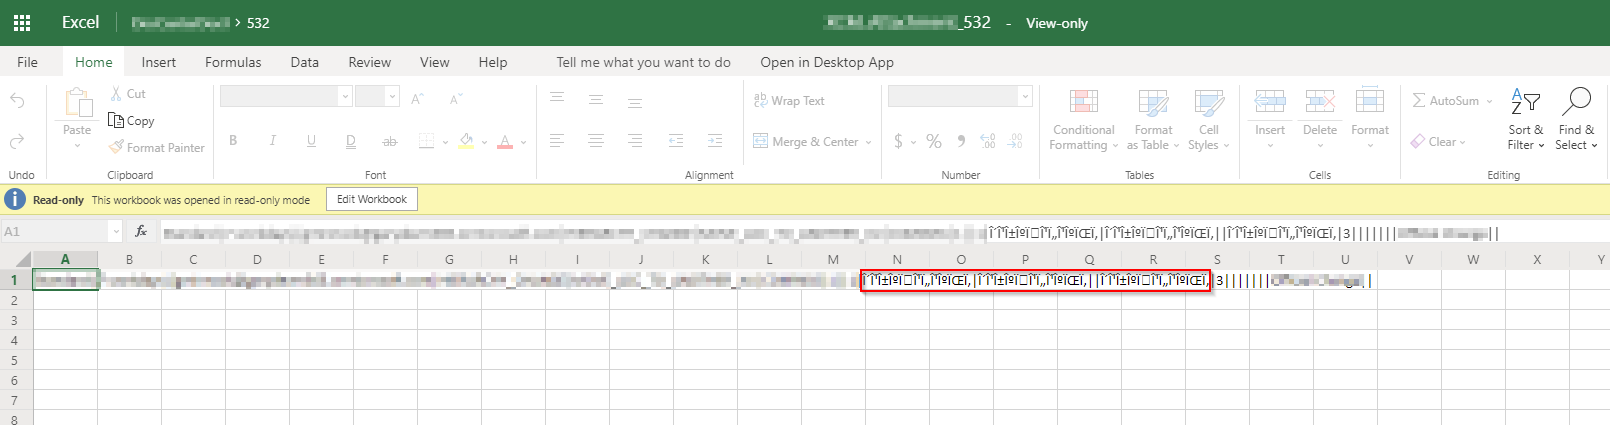Click the Comma Style icon

click(x=961, y=141)
